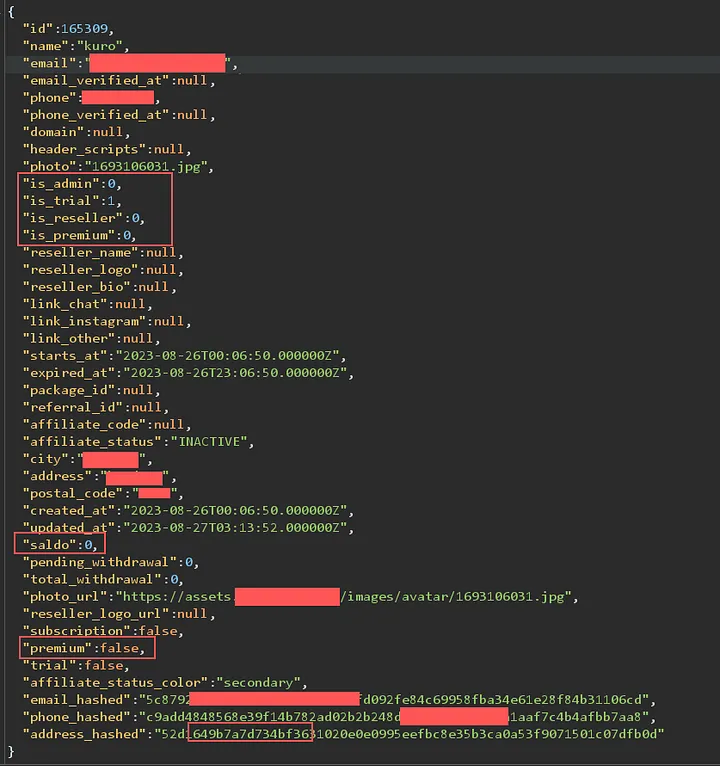Select the "reseller_bio":null line

pyautogui.click(x=100, y=287)
